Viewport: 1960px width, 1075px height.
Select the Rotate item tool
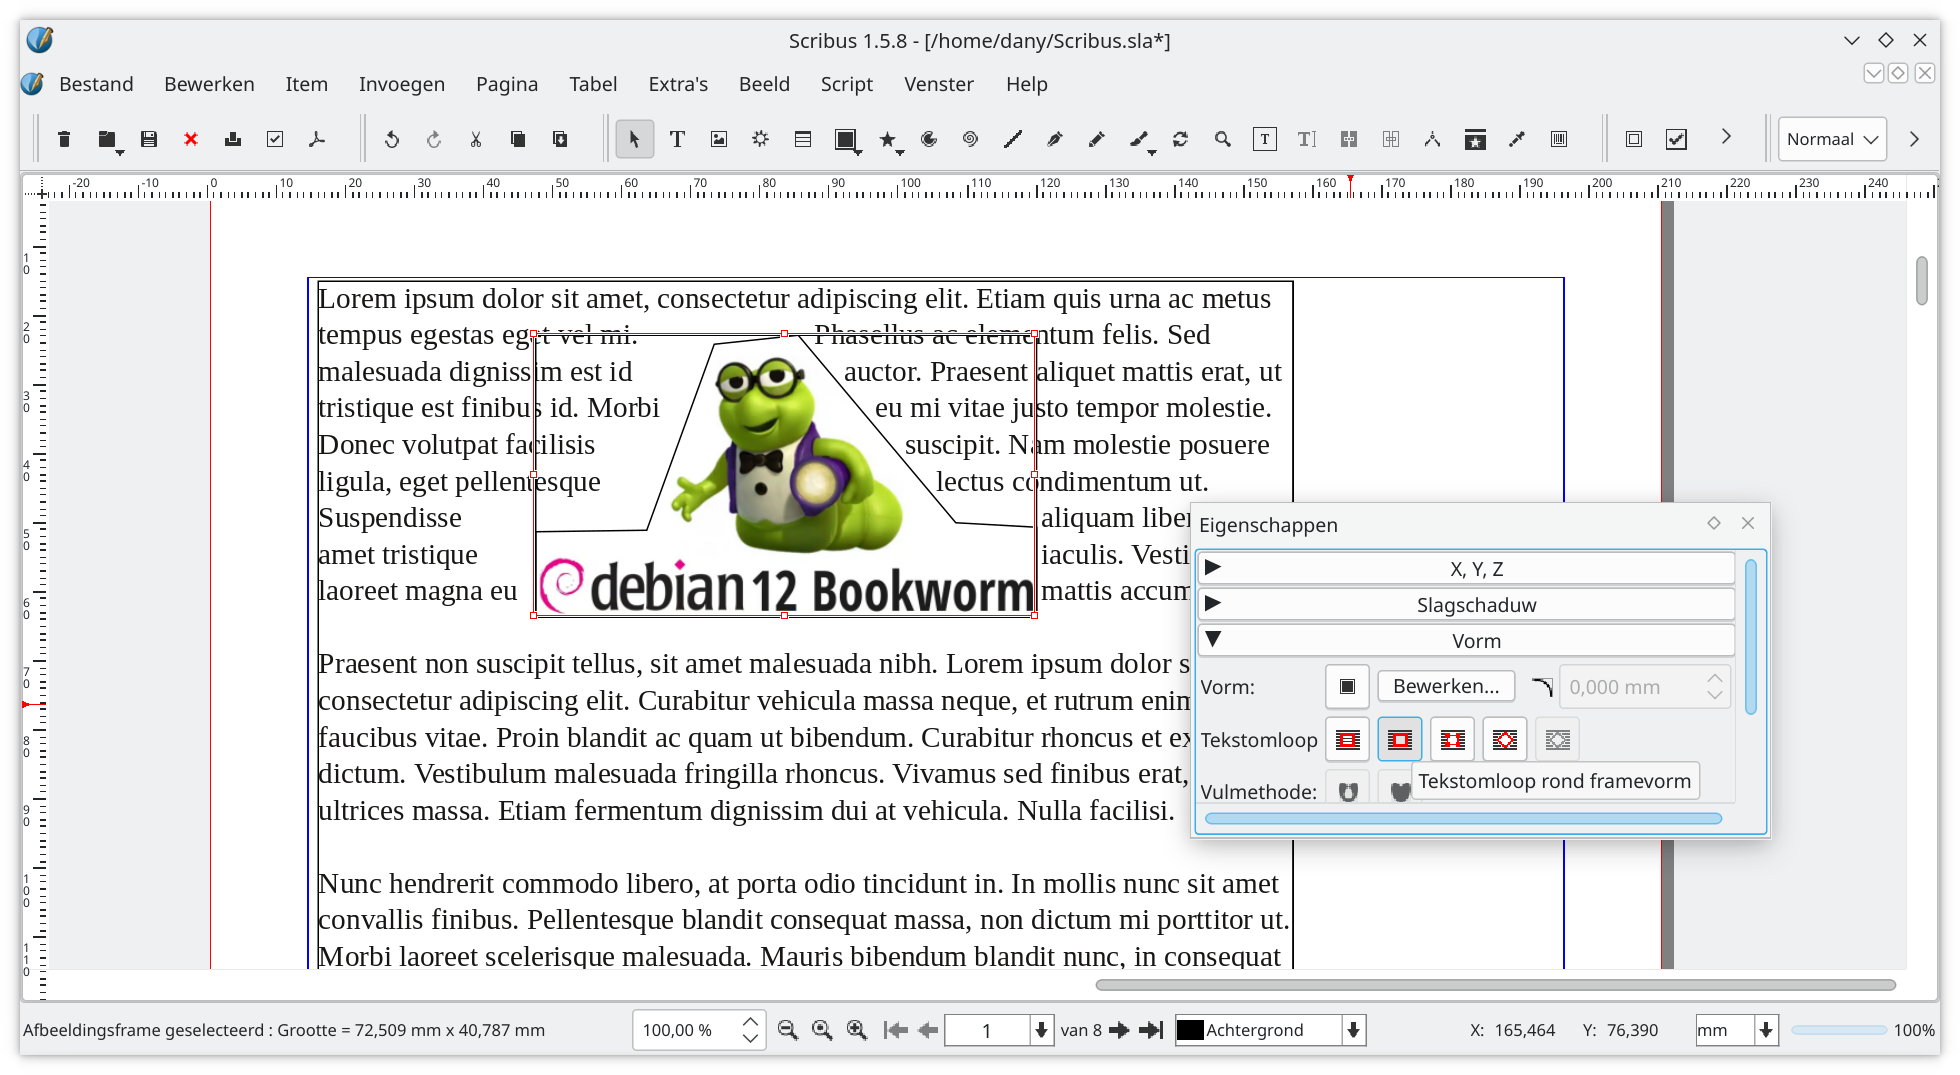1181,139
